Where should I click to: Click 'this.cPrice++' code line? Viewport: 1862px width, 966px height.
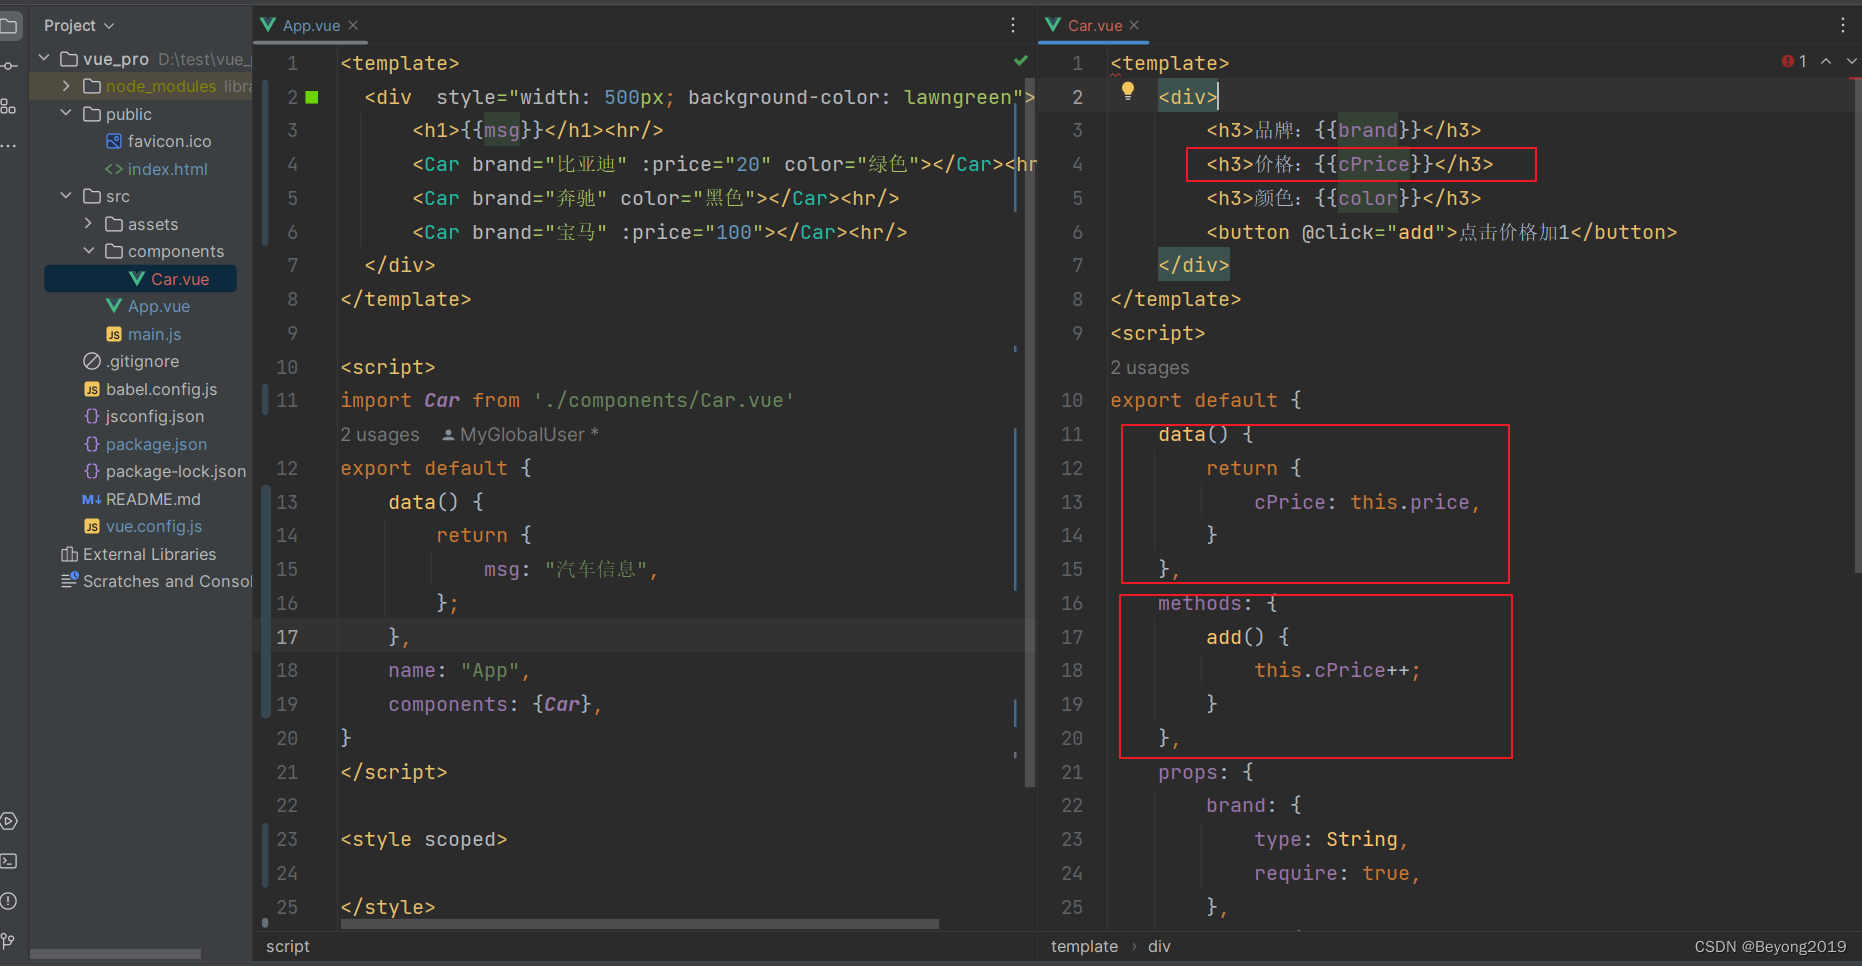(x=1337, y=671)
